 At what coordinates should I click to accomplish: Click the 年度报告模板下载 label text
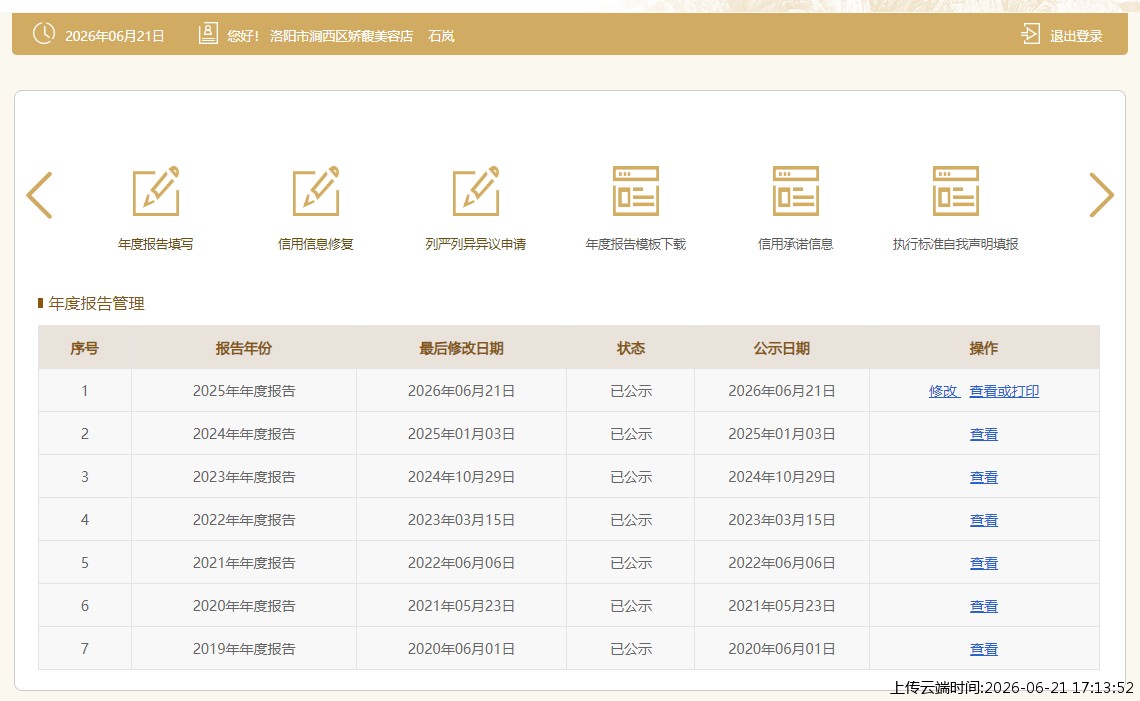[635, 244]
